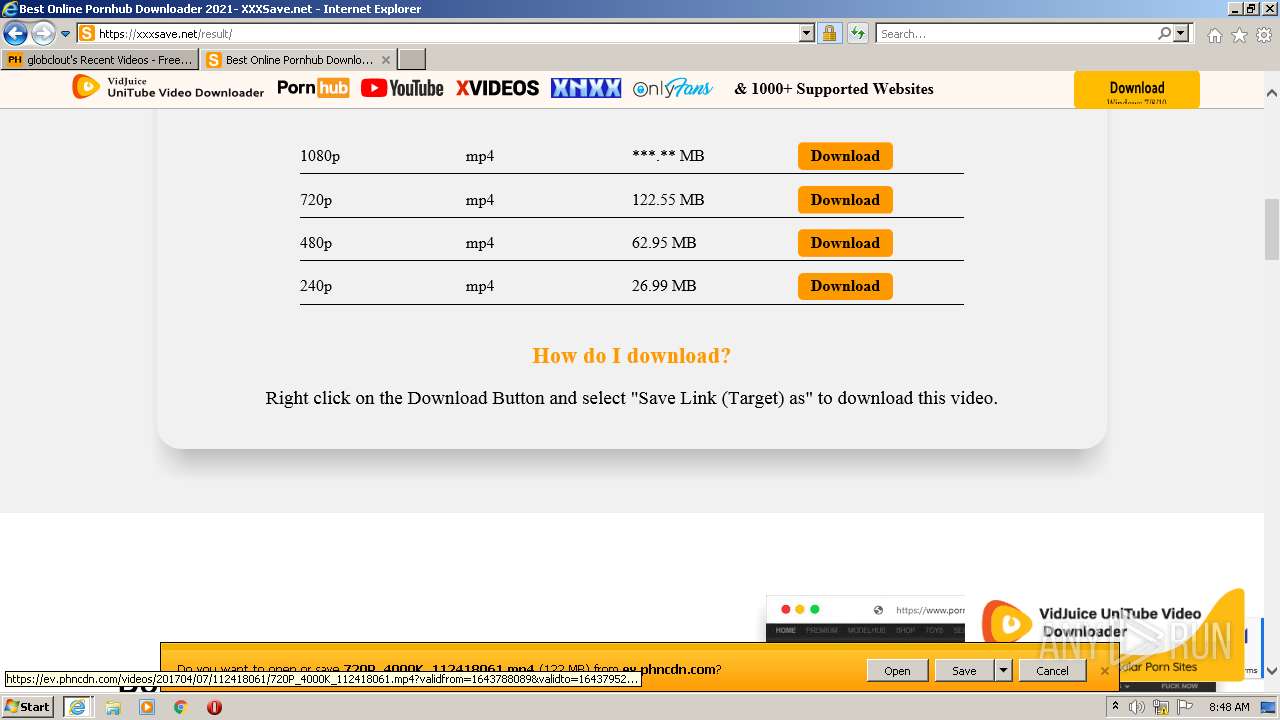The width and height of the screenshot is (1280, 720).
Task: Close the current tab with X
Action: coord(386,60)
